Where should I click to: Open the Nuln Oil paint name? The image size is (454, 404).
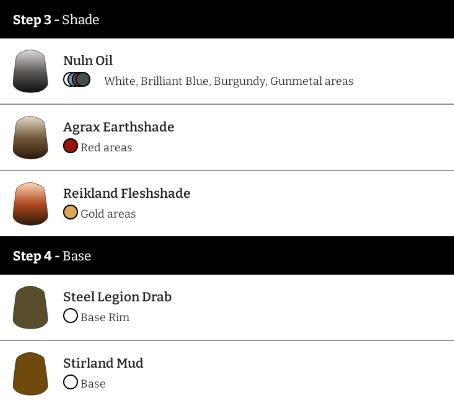tap(88, 61)
